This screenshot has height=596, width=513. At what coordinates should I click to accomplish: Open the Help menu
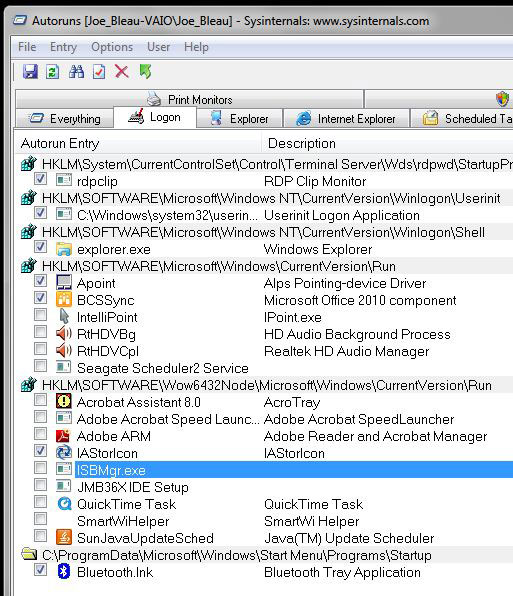(196, 47)
